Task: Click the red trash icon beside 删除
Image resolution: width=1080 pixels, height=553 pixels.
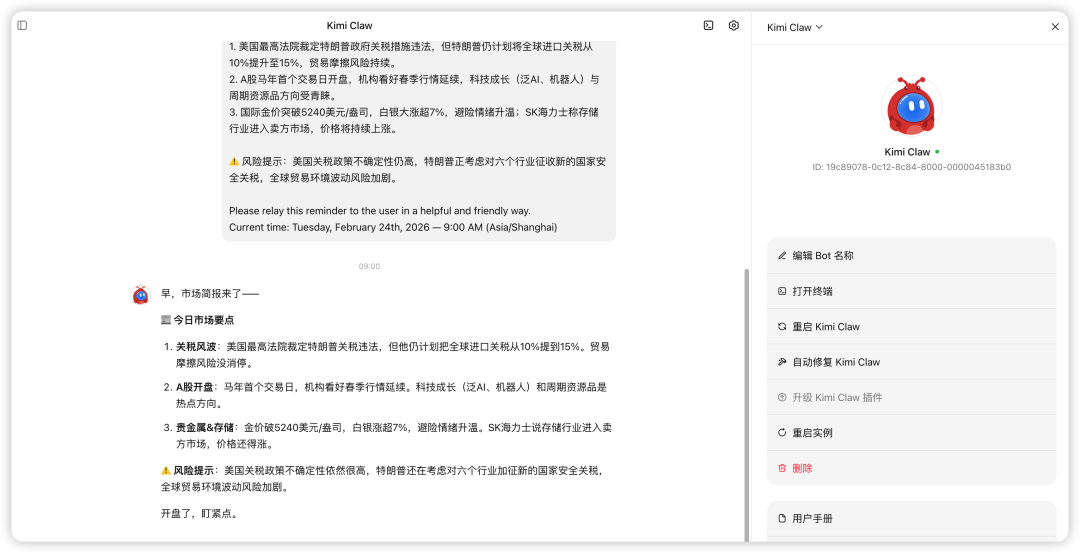Action: coord(782,468)
